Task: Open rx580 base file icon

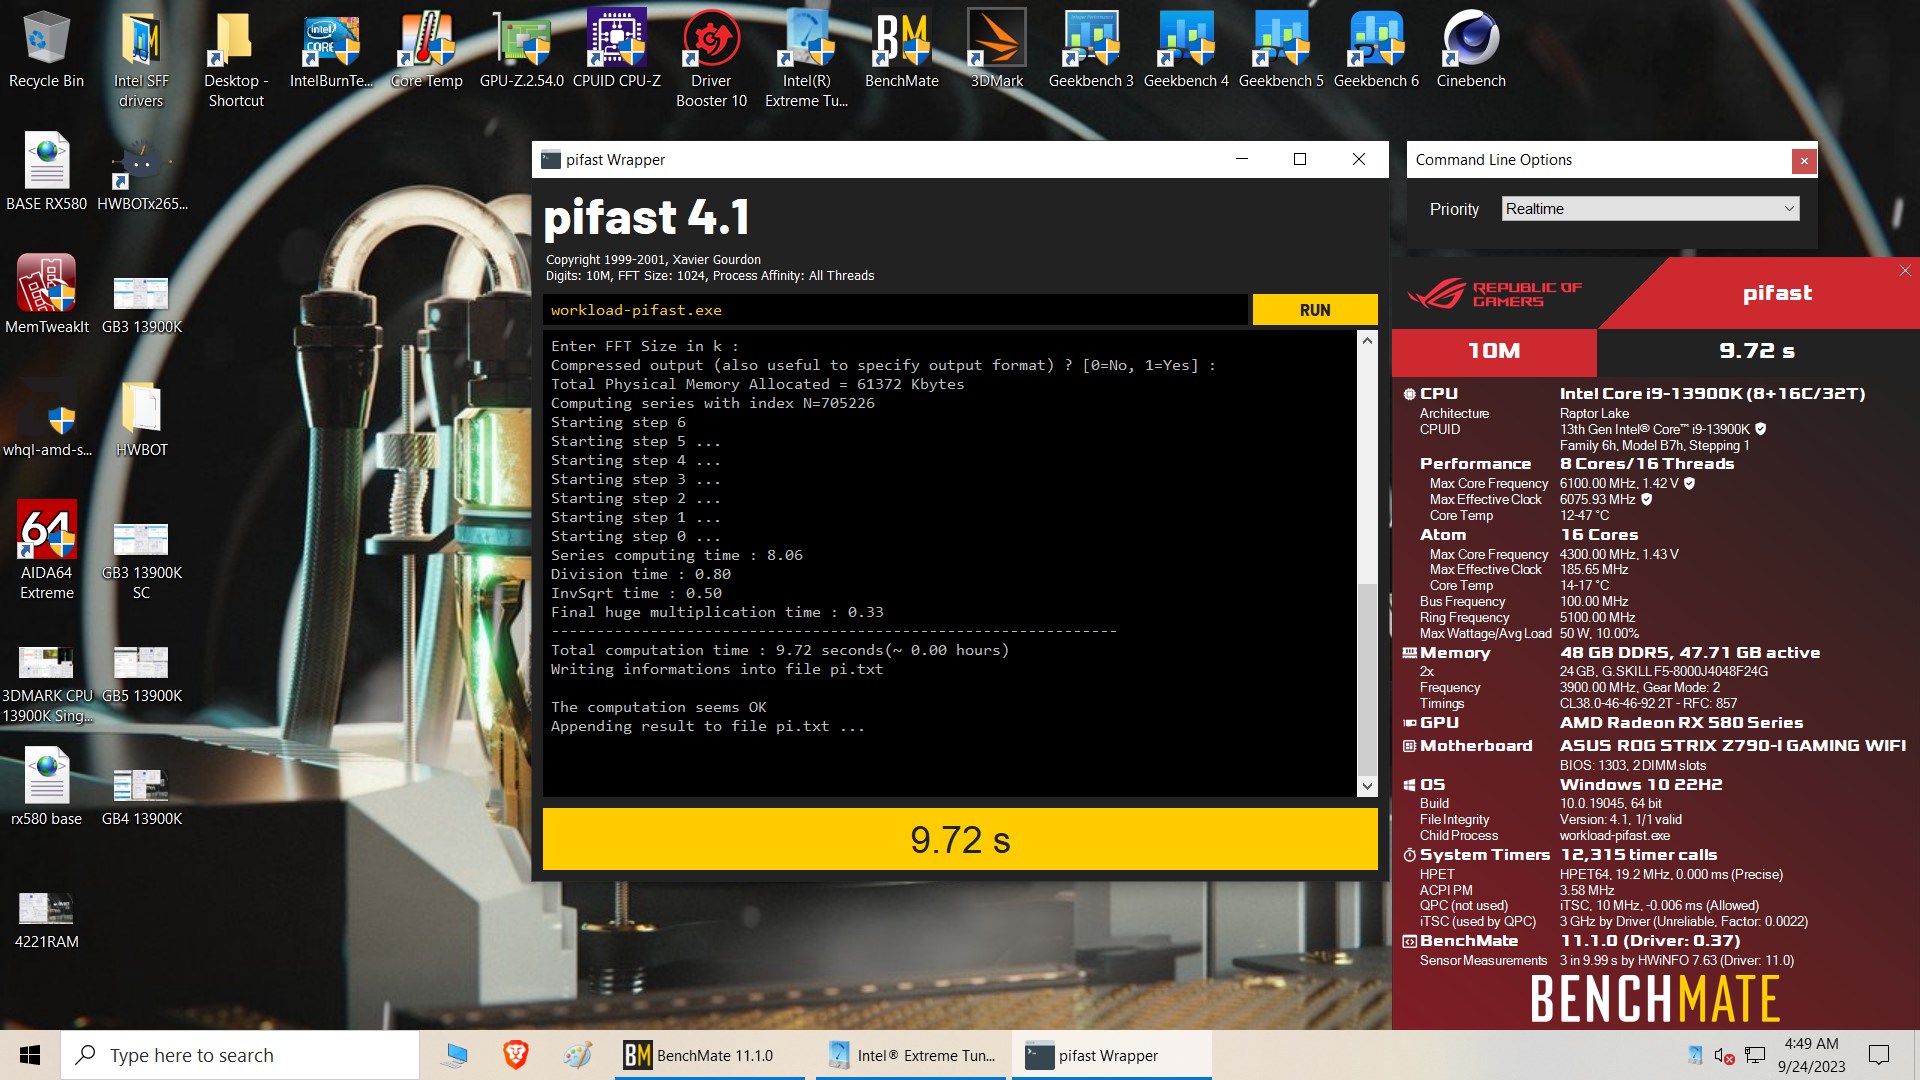Action: (x=46, y=787)
